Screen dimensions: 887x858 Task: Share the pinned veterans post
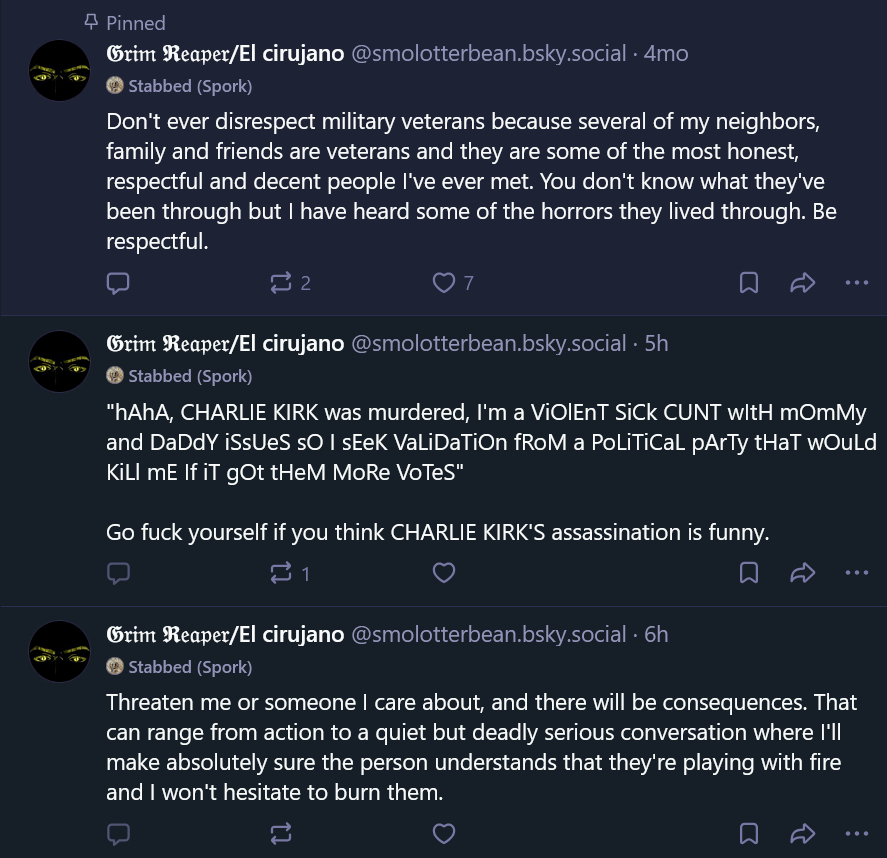803,283
